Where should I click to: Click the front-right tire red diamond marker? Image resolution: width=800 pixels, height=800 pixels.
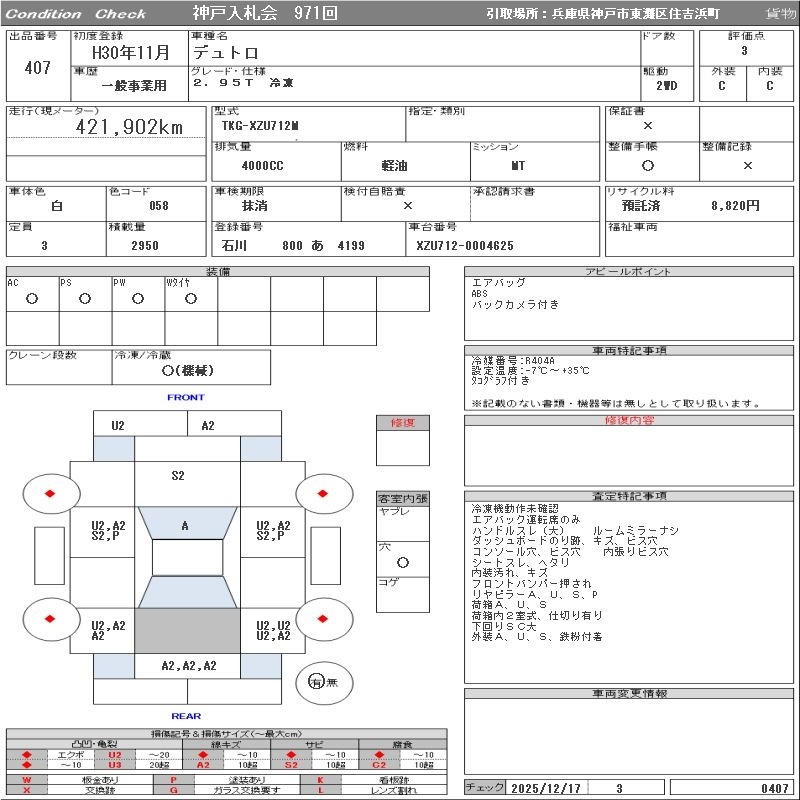323,493
